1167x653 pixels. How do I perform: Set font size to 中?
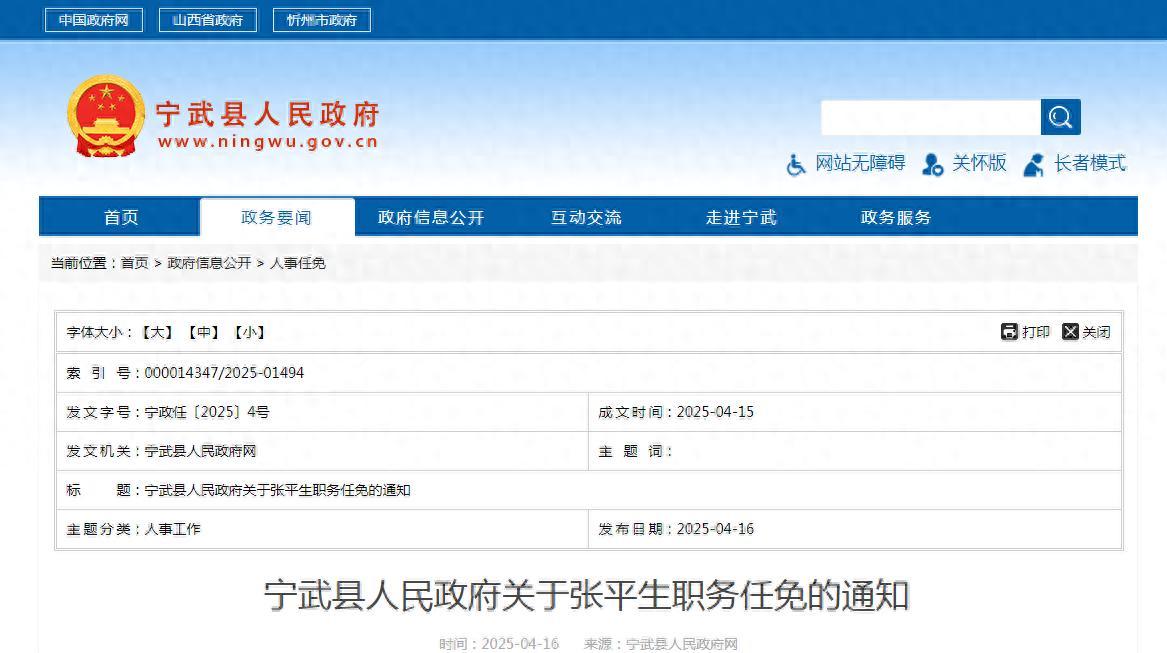click(204, 332)
